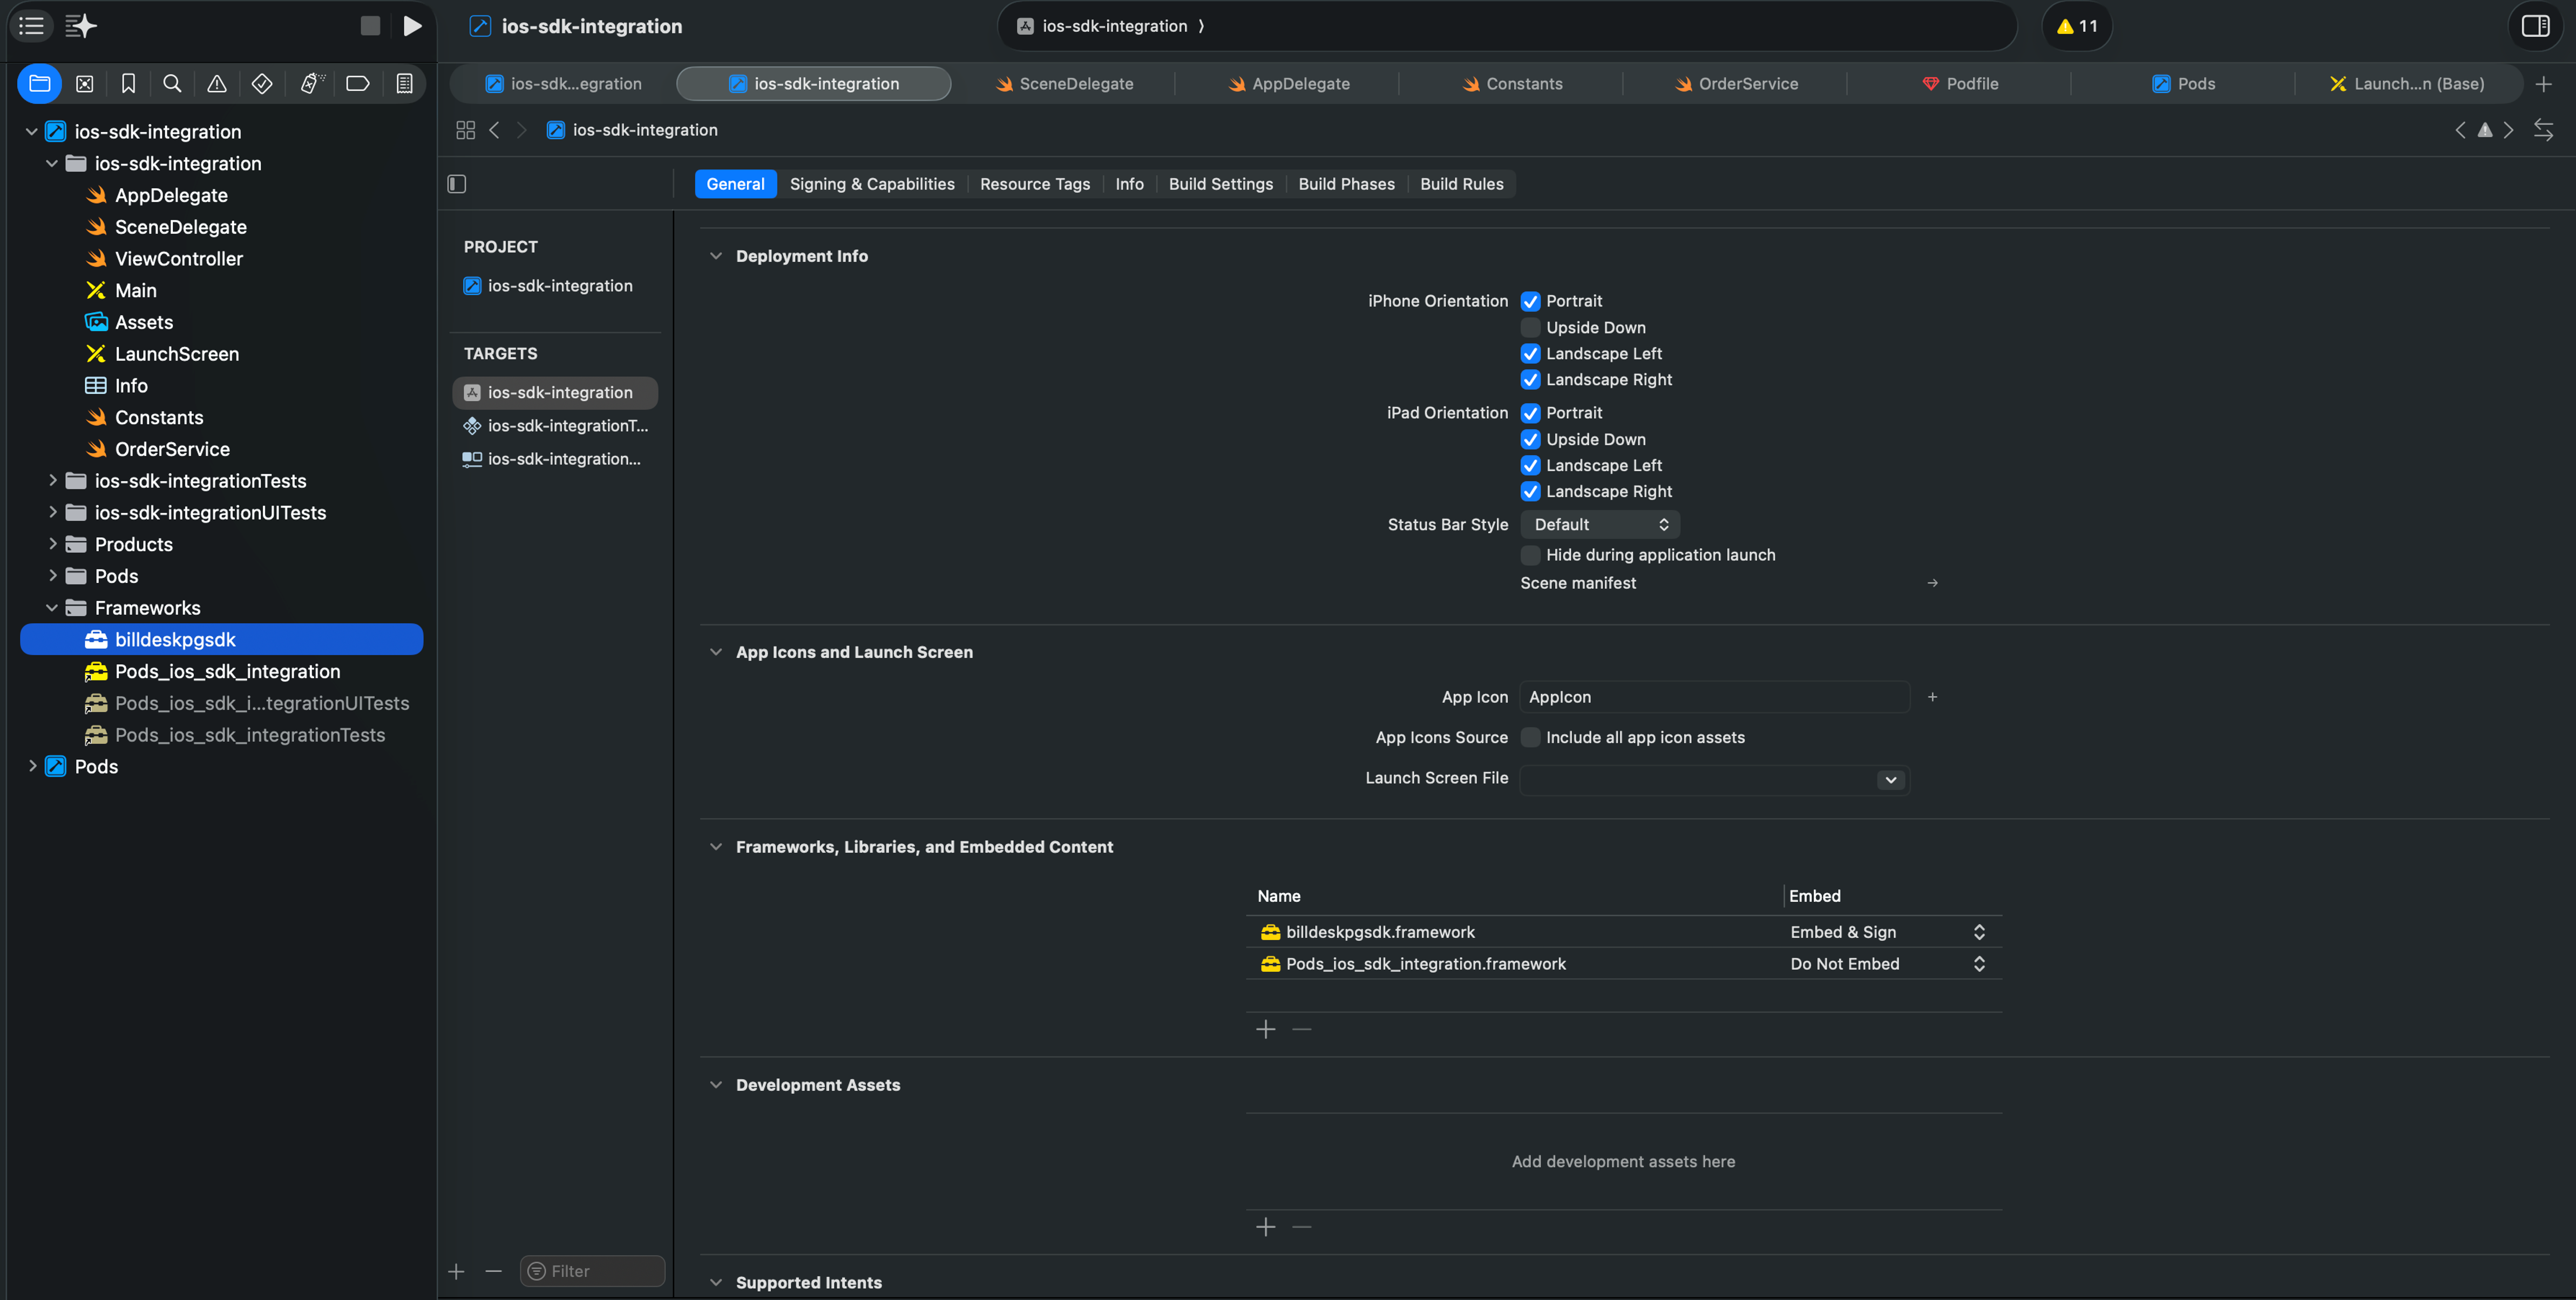The image size is (2576, 1300).
Task: Disable iPad Upside Down orientation
Action: pyautogui.click(x=1530, y=439)
